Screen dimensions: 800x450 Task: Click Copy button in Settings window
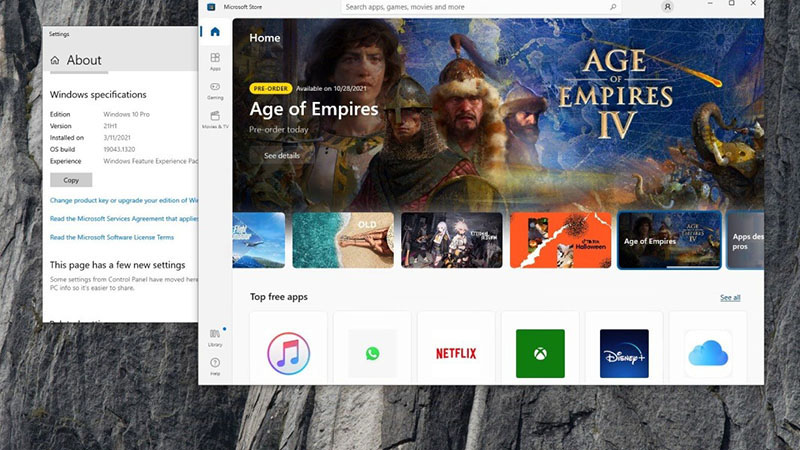[x=71, y=180]
